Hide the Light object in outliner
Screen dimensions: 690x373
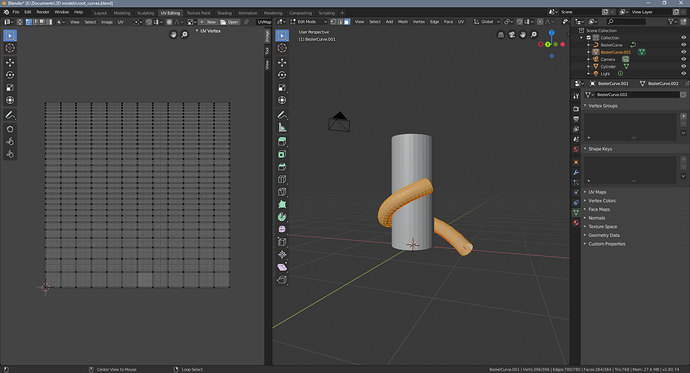tap(683, 73)
